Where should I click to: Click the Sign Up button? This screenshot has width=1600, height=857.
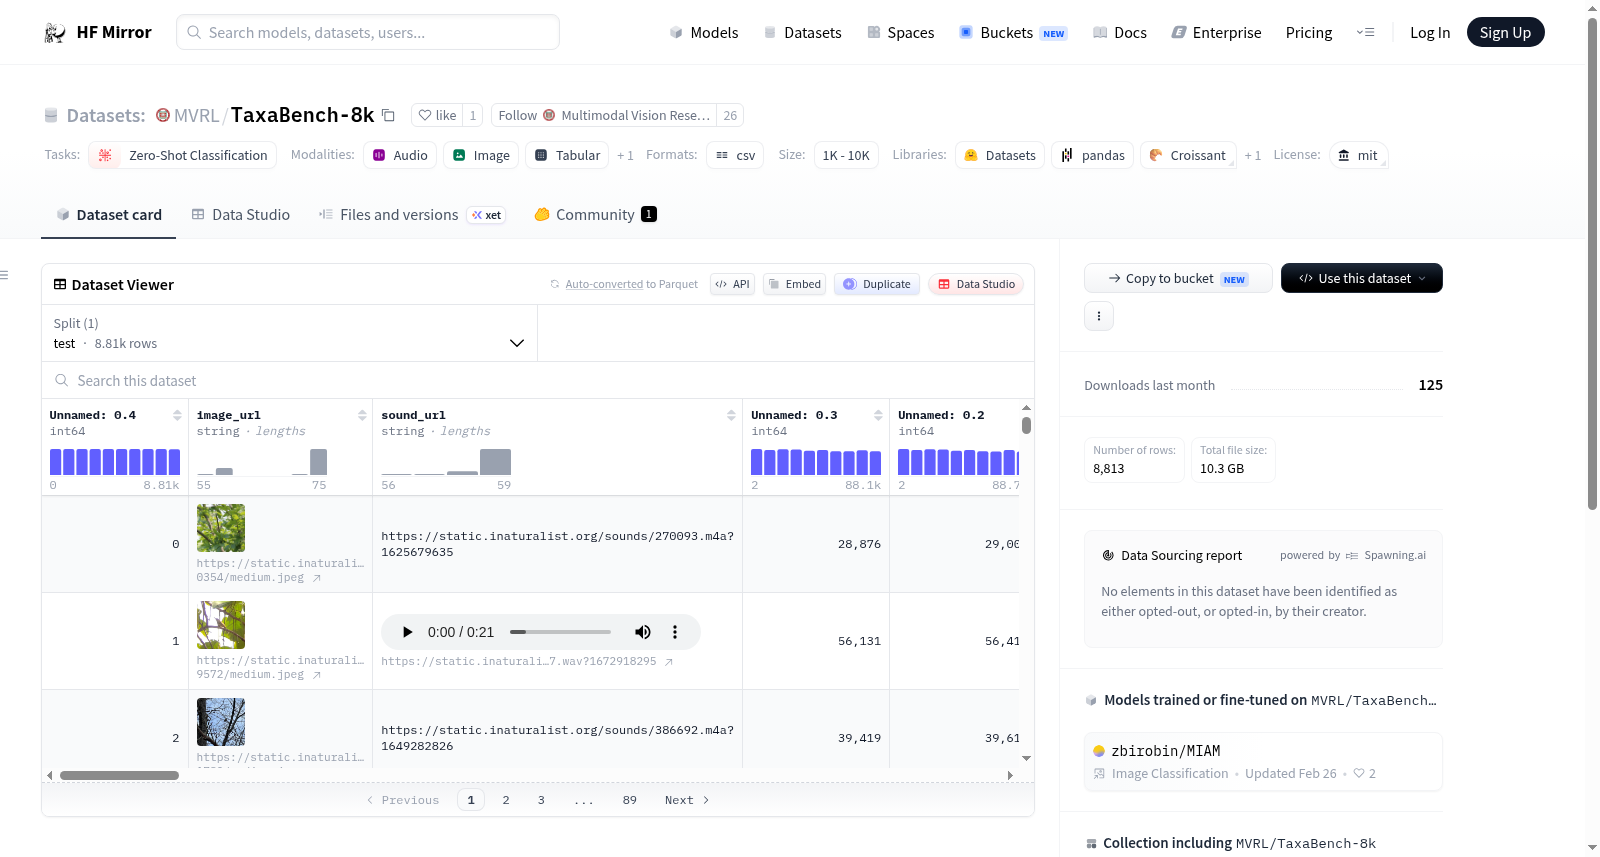coord(1505,33)
